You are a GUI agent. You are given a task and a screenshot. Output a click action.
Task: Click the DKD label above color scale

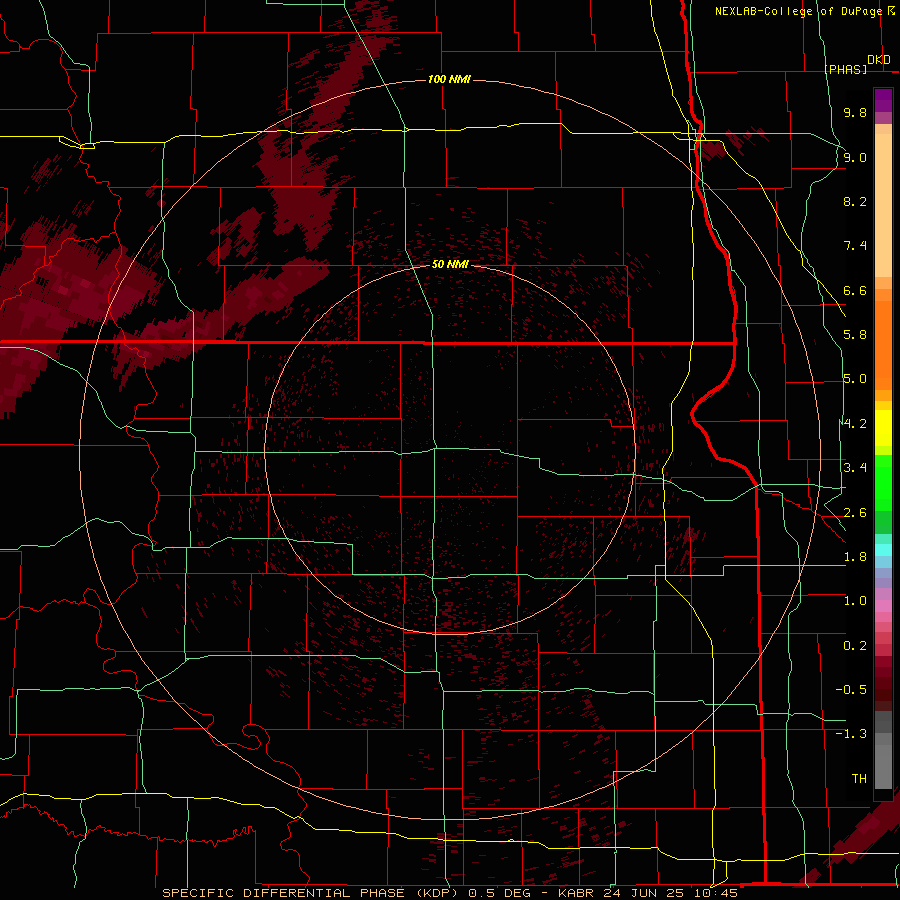[x=879, y=60]
